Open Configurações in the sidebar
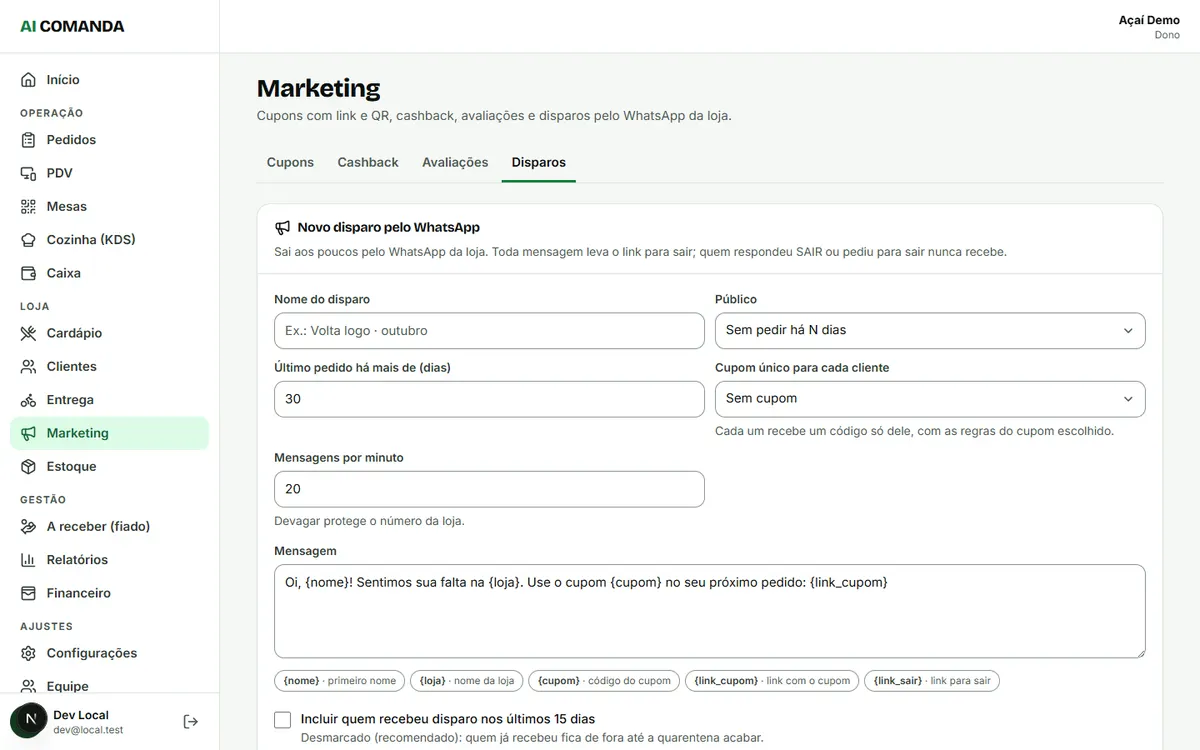Viewport: 1200px width, 750px height. (109, 653)
